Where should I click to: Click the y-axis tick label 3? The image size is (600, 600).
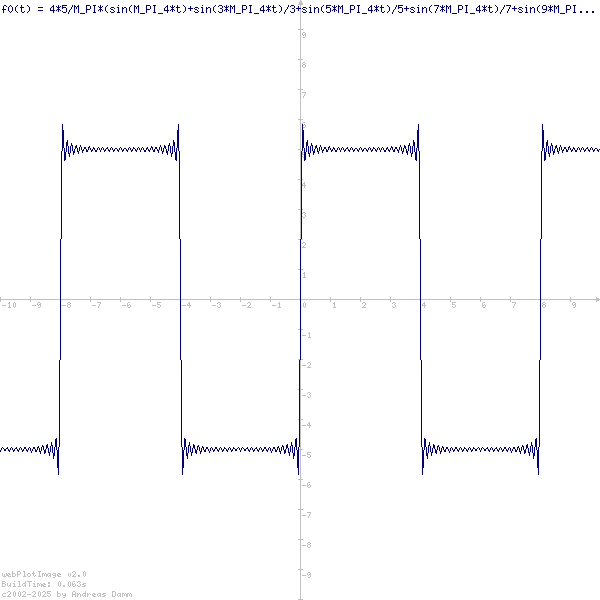(x=304, y=215)
